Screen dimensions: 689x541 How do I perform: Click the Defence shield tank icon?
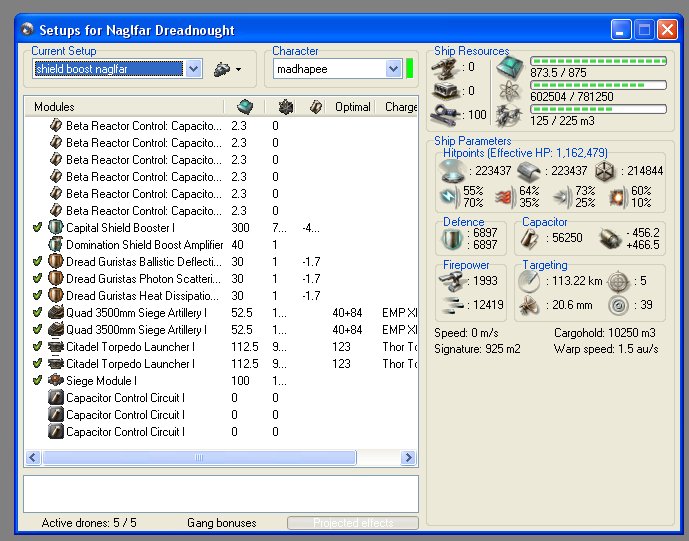453,239
